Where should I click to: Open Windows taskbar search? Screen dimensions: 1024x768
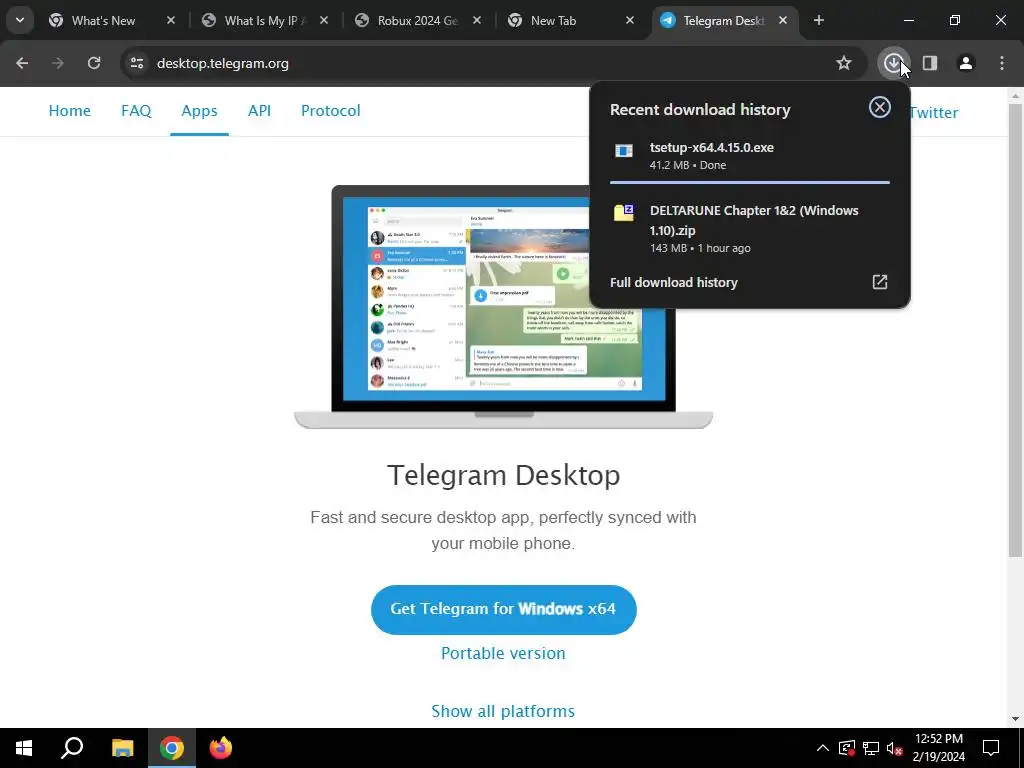click(x=72, y=748)
